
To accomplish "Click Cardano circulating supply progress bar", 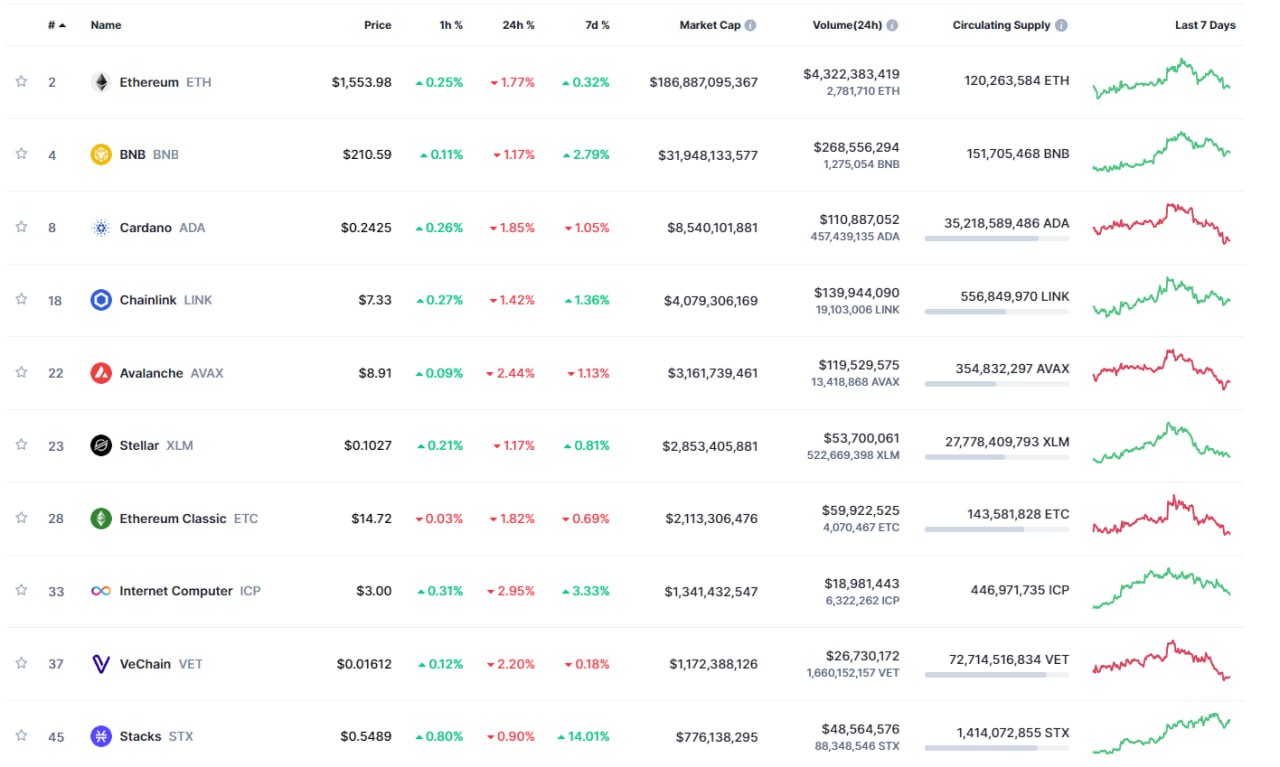I will (996, 239).
